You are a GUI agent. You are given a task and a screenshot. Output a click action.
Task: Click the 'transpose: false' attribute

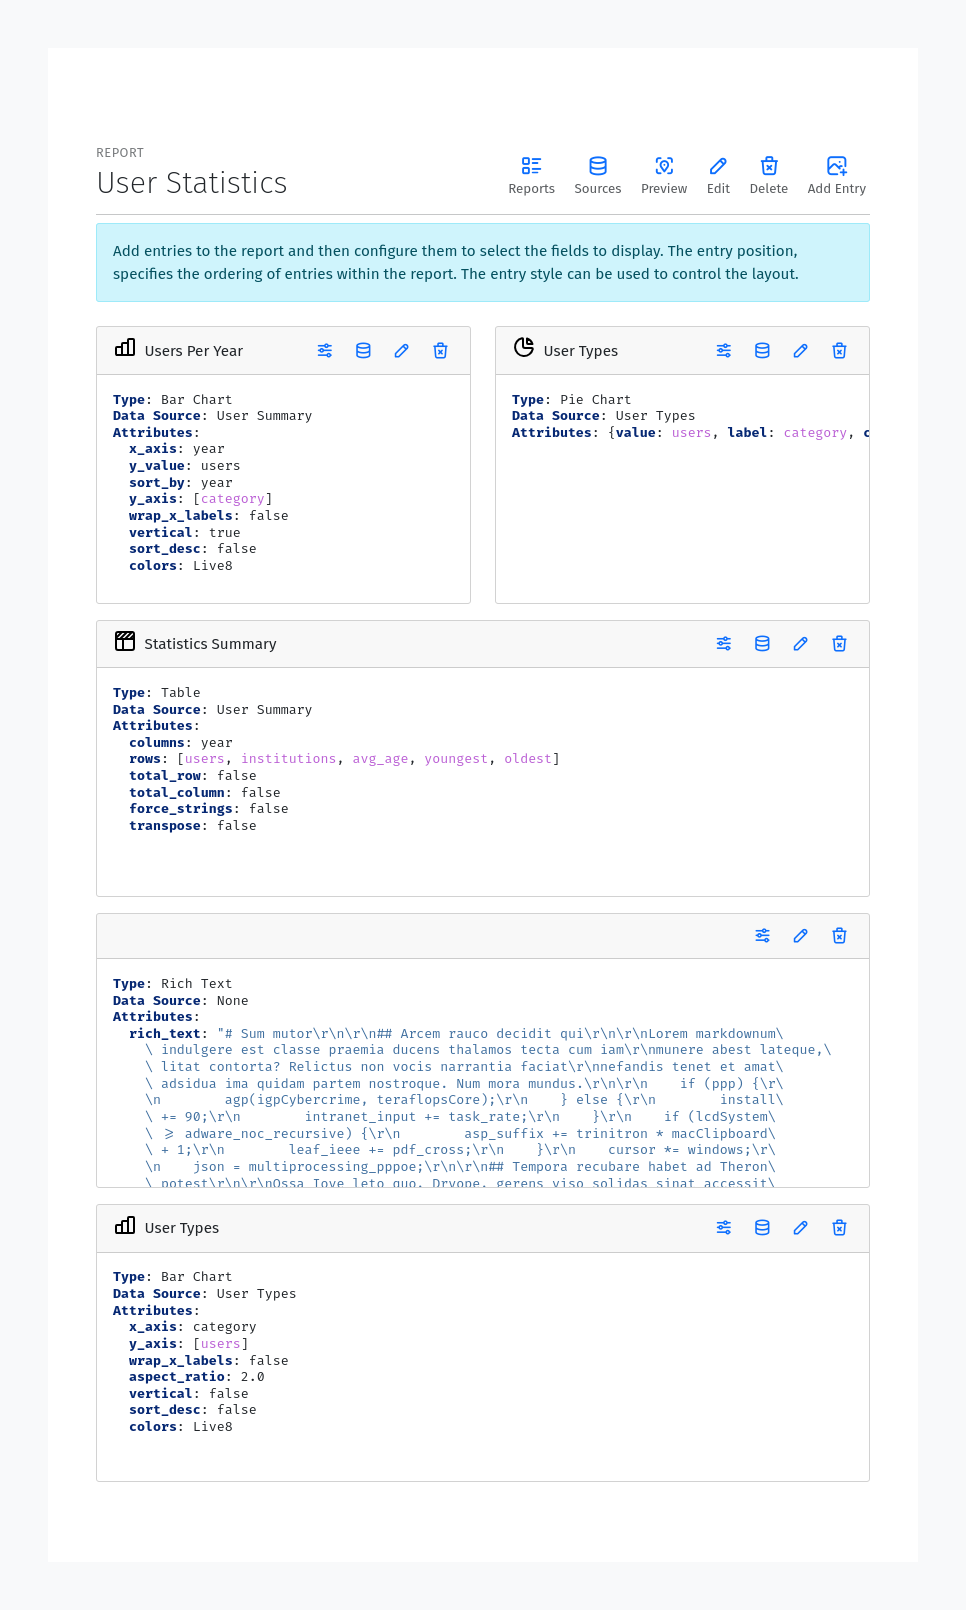[x=193, y=826]
